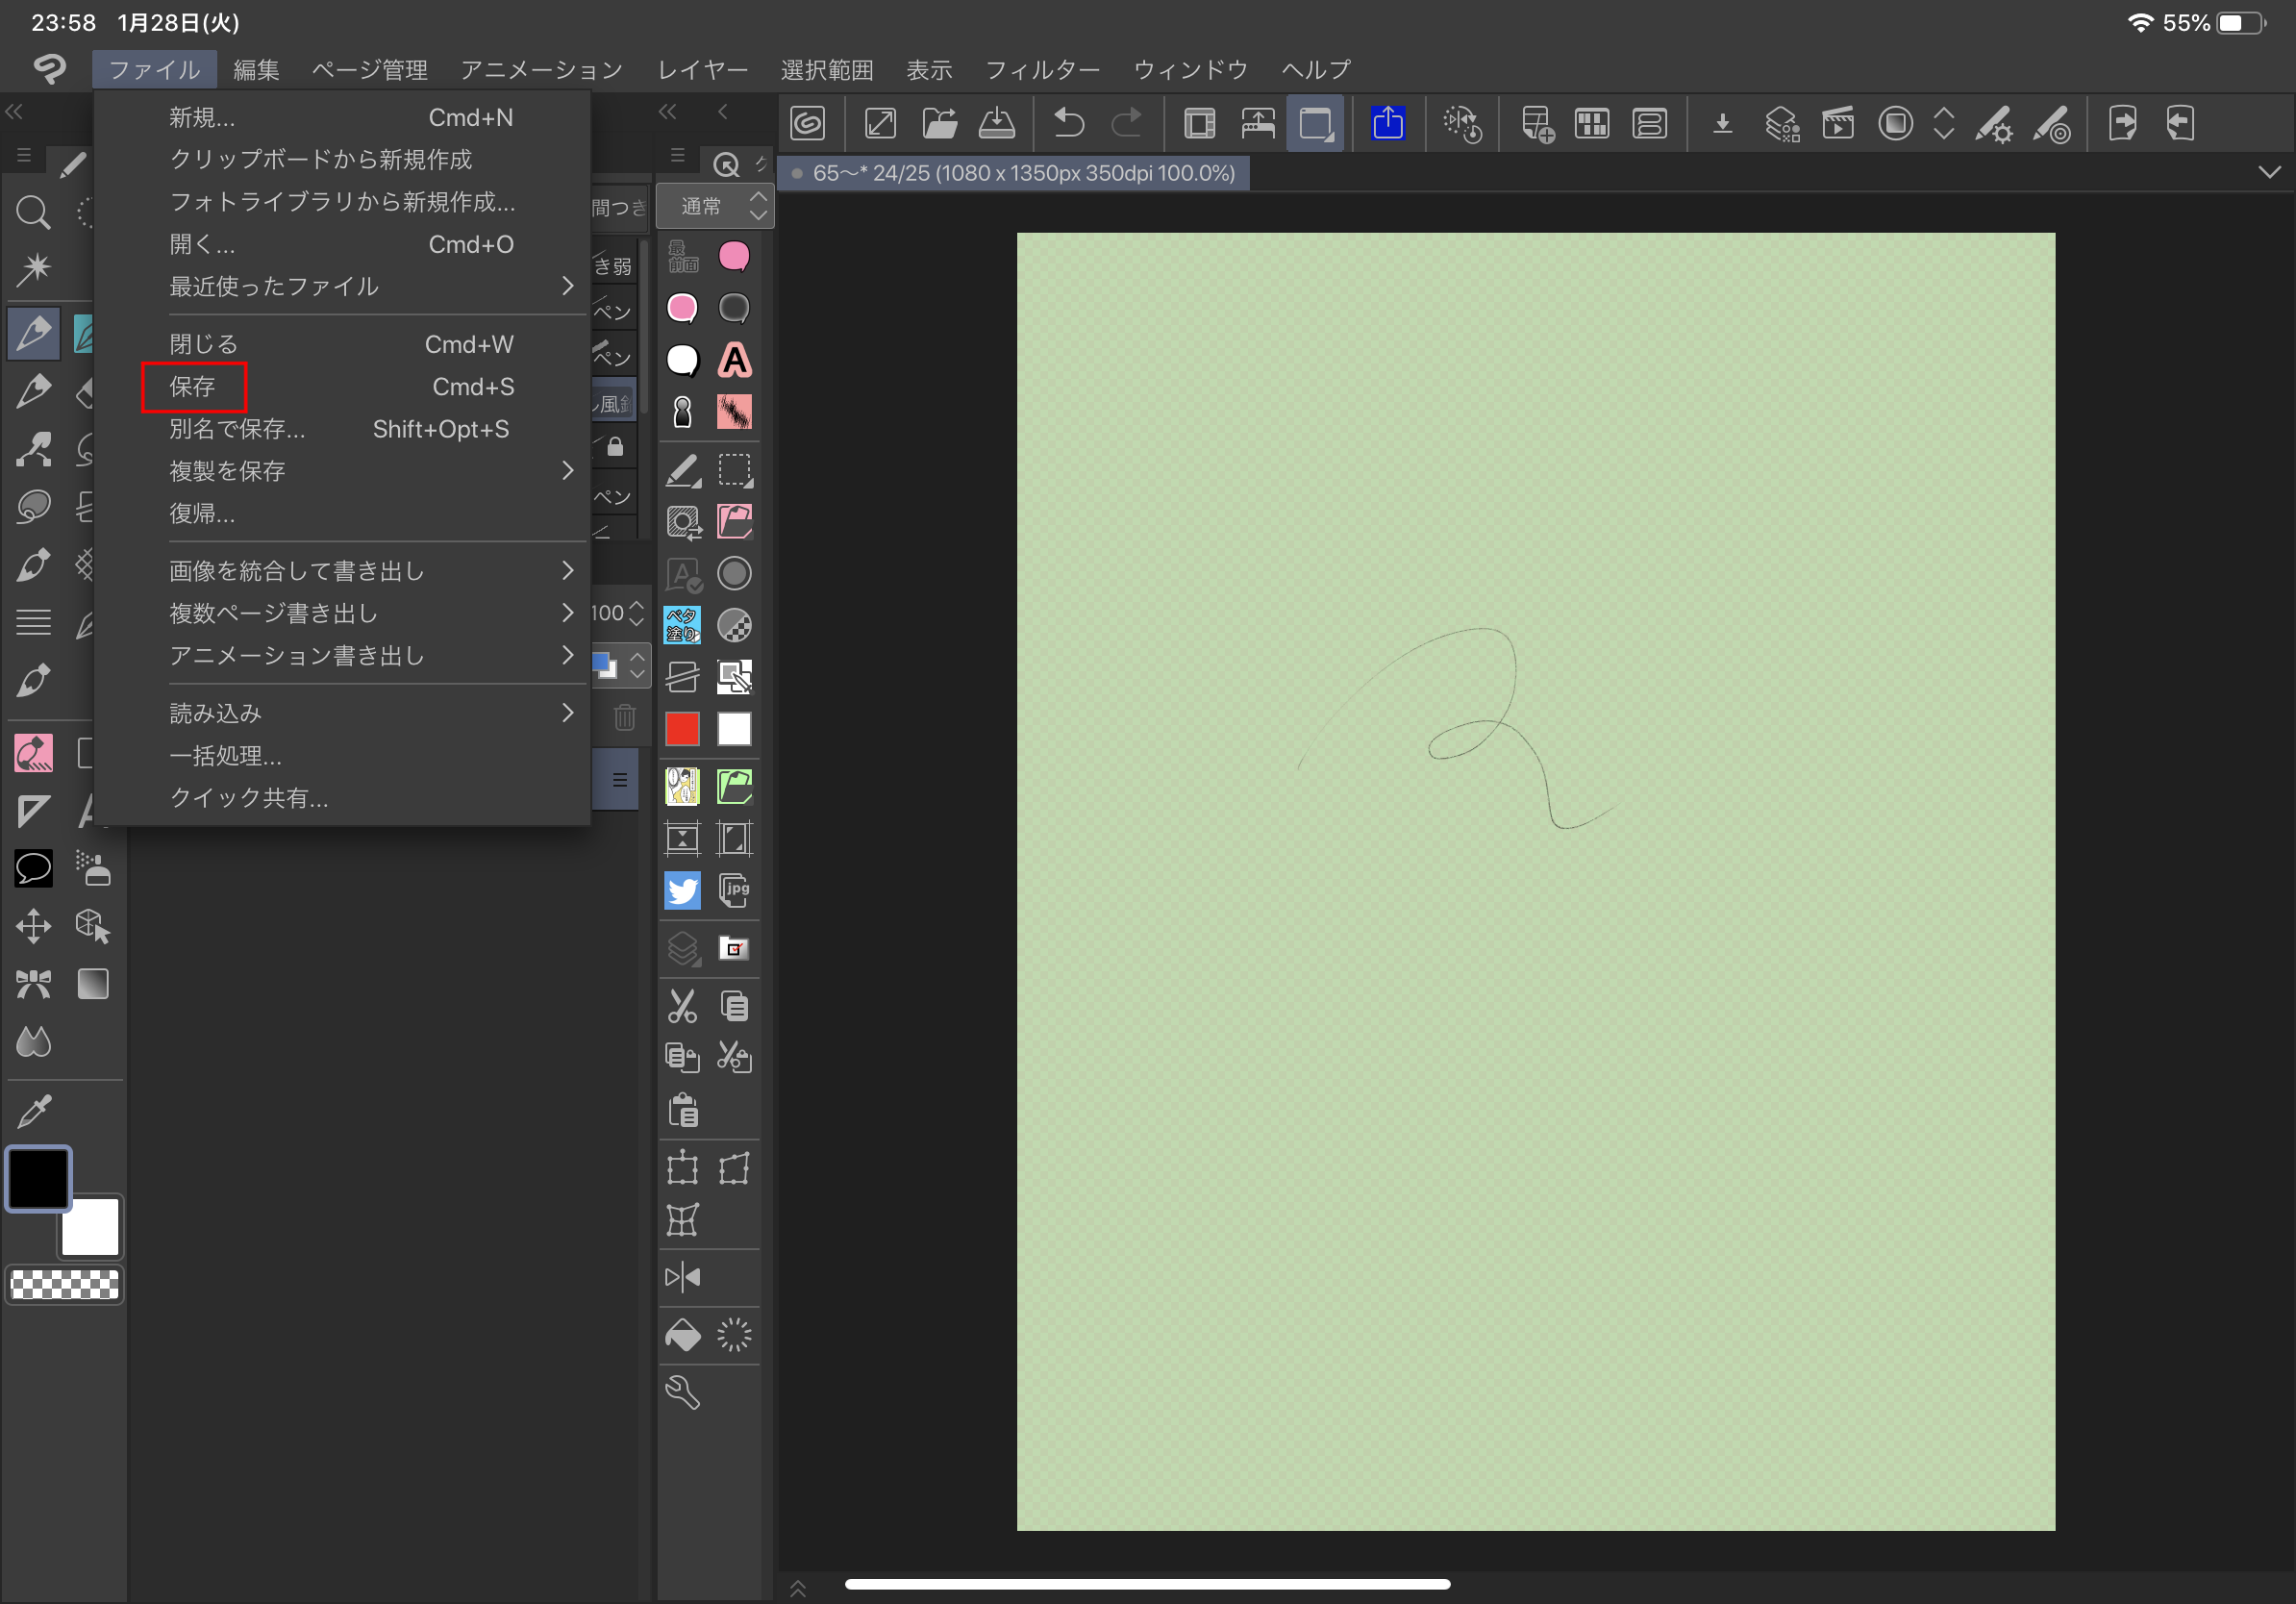Click the undo arrow in command bar

coord(1068,123)
